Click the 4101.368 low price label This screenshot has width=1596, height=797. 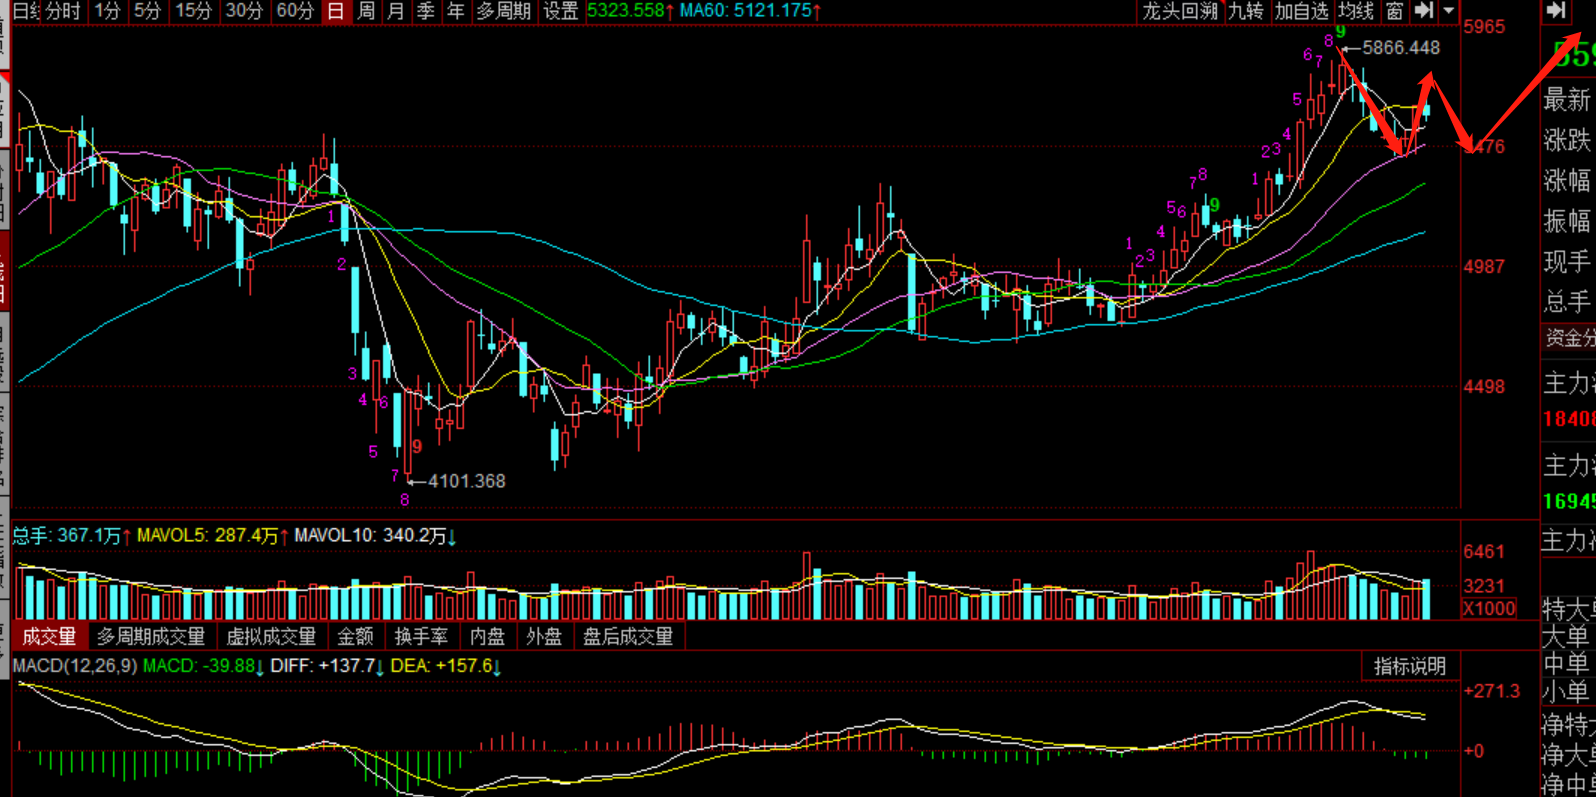point(466,481)
